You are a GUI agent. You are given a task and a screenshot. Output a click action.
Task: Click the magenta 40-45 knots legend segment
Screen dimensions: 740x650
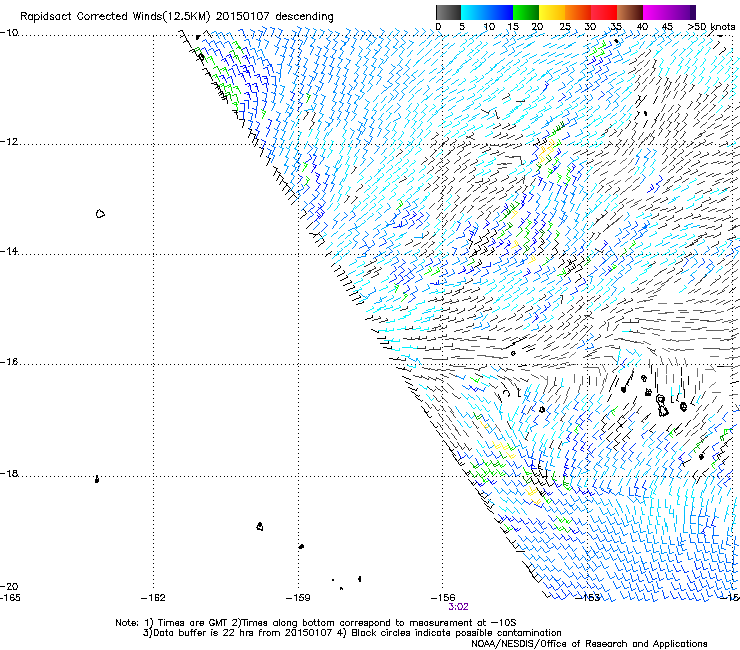tap(656, 12)
